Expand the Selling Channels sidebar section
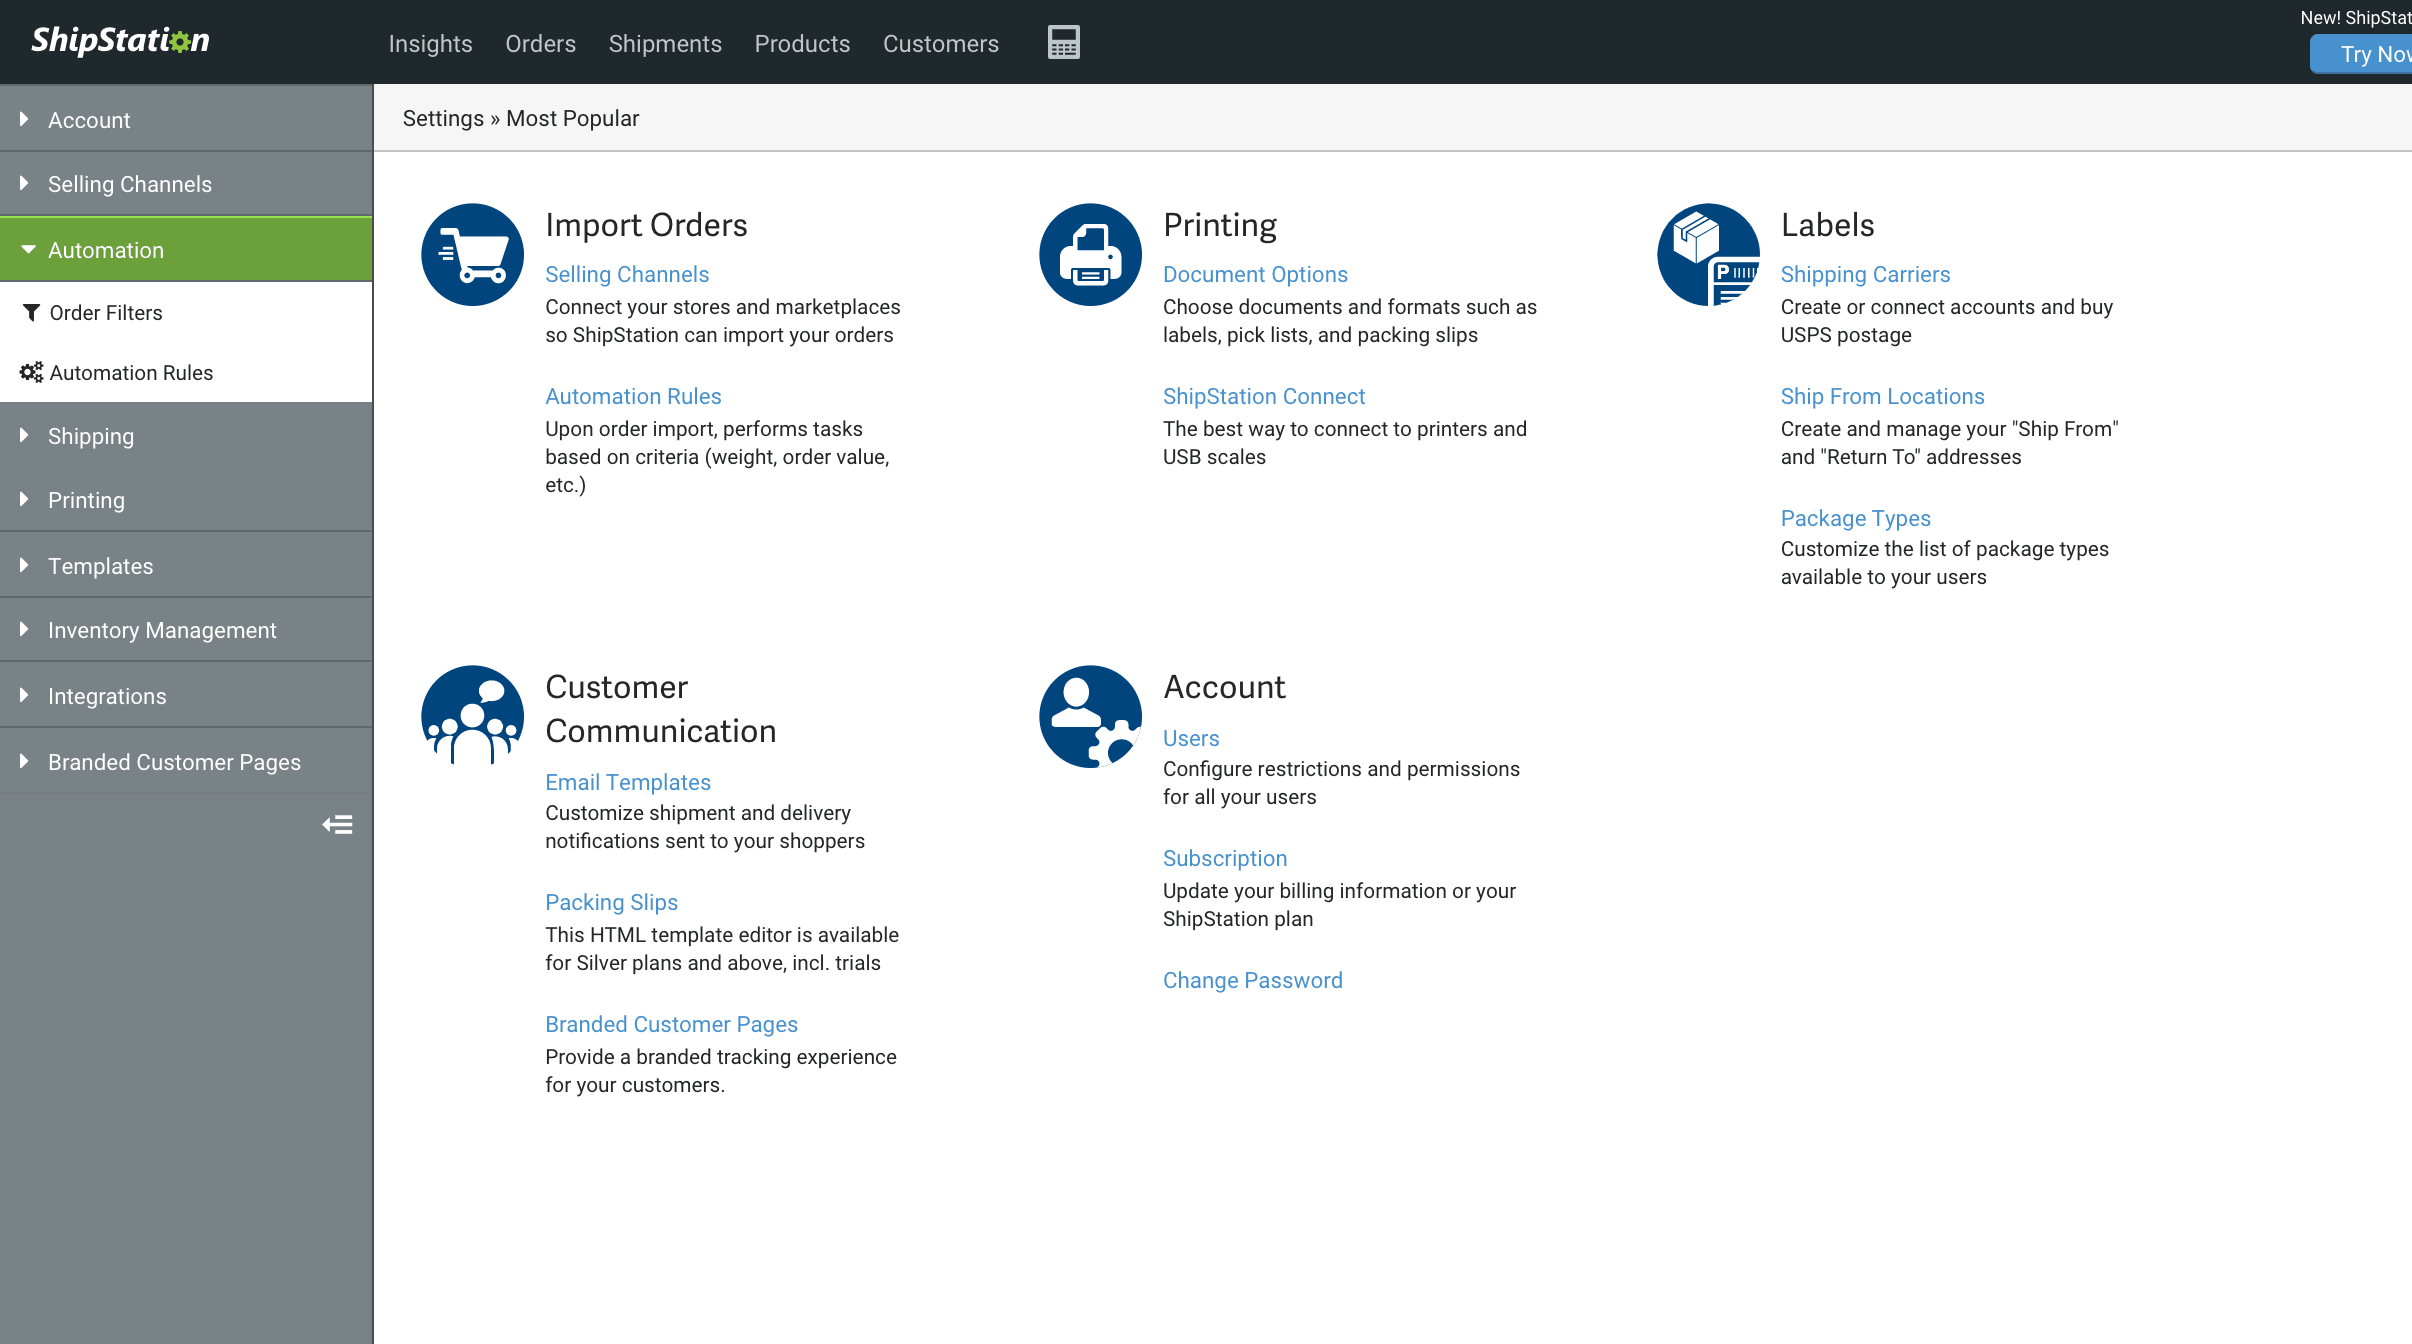Viewport: 2412px width, 1344px height. (x=186, y=184)
